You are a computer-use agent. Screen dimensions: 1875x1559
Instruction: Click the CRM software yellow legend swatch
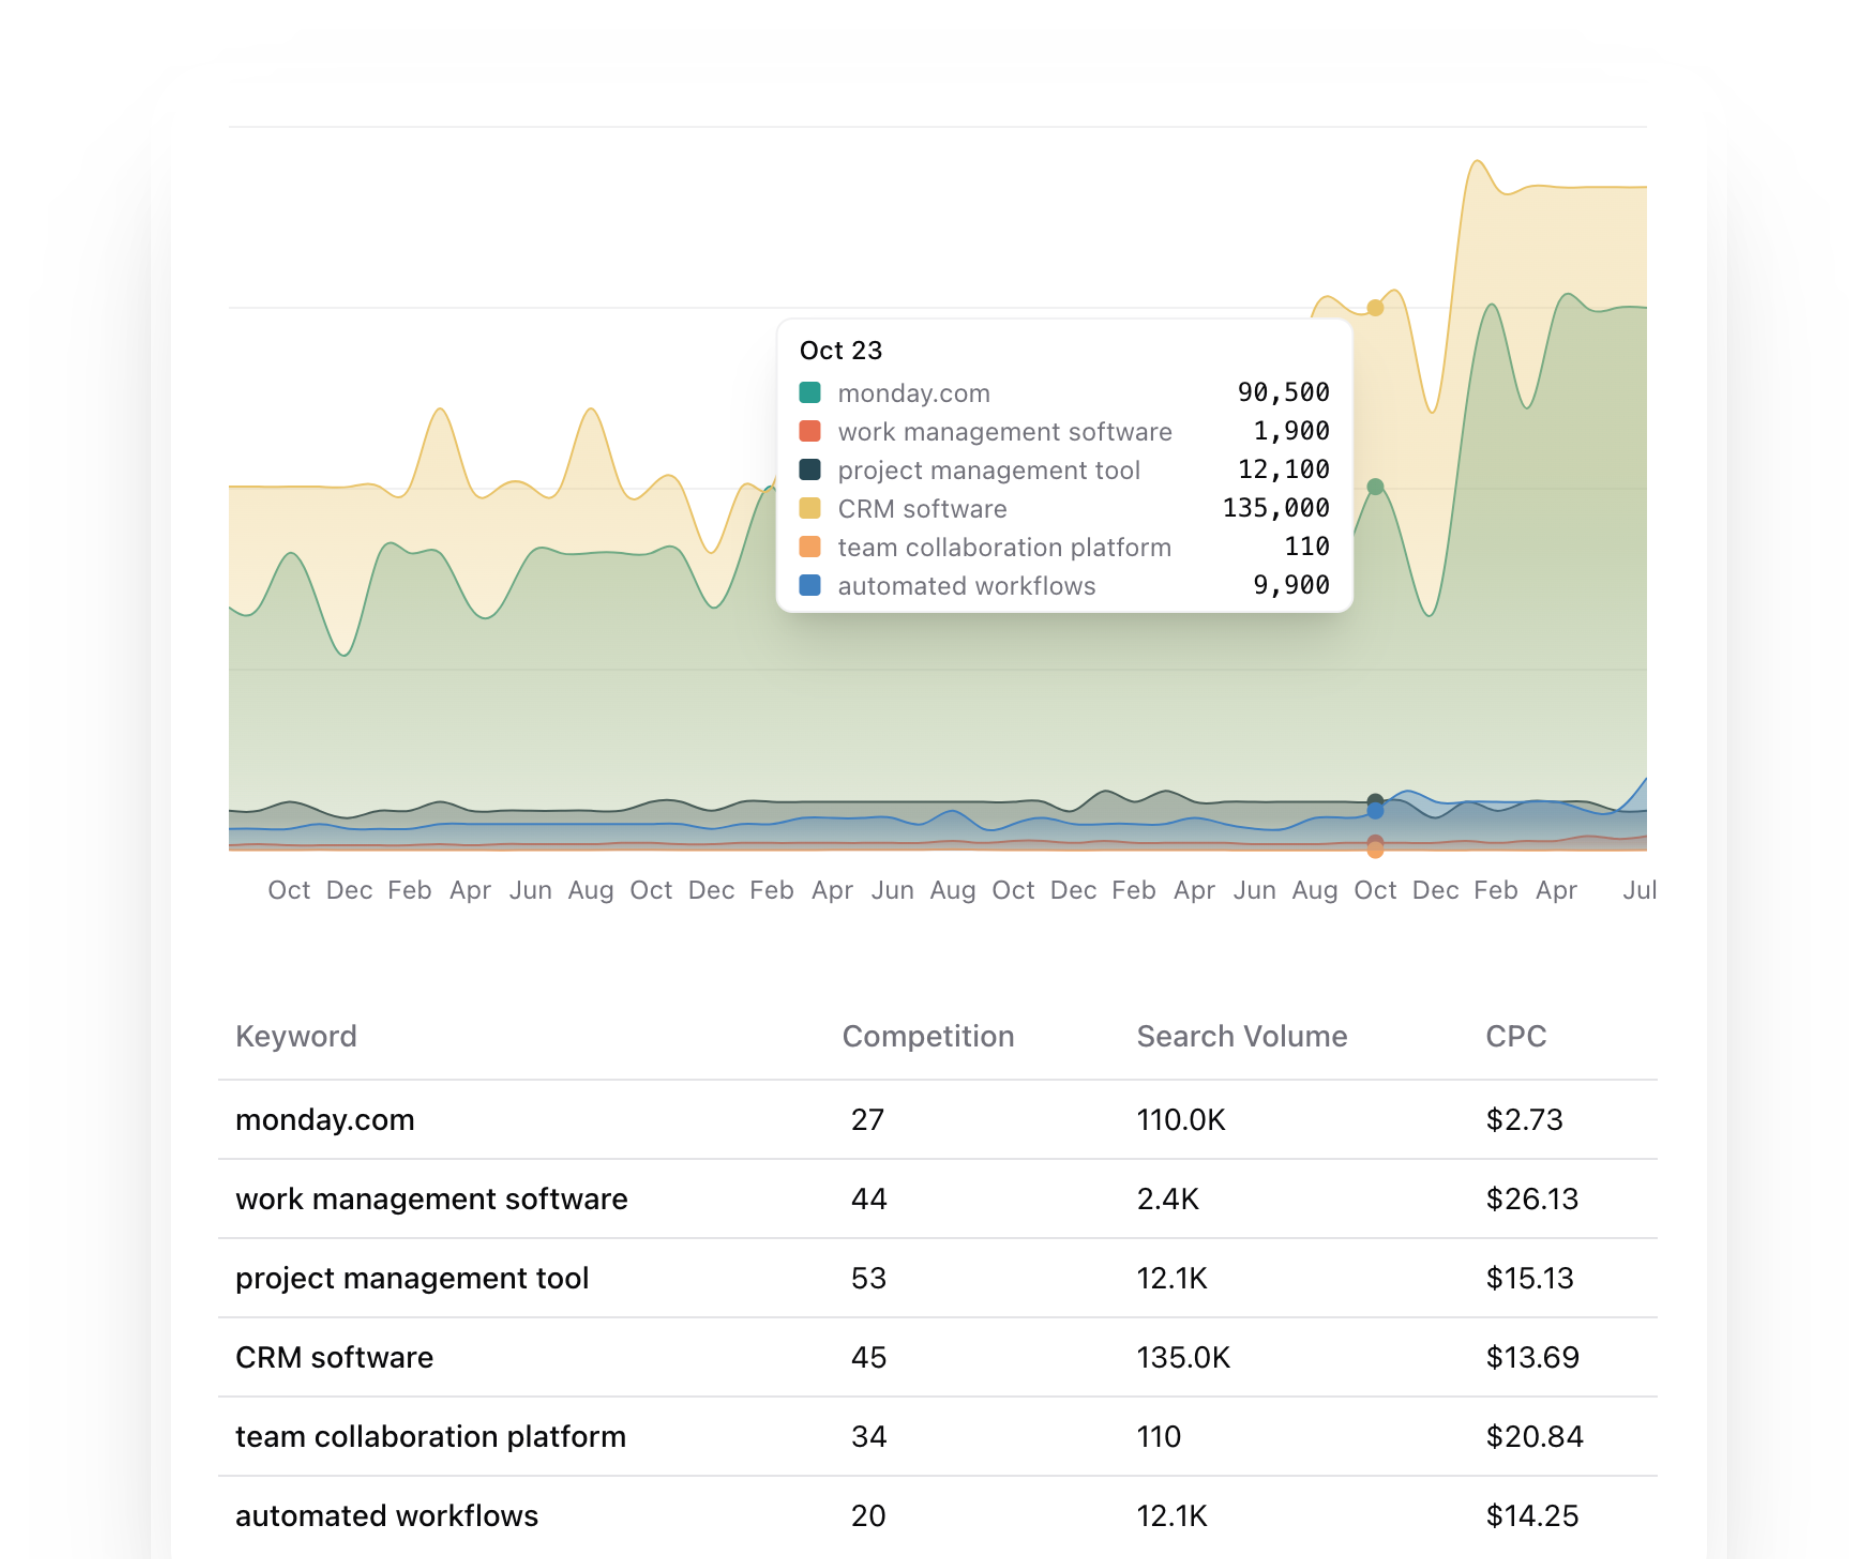(x=810, y=508)
